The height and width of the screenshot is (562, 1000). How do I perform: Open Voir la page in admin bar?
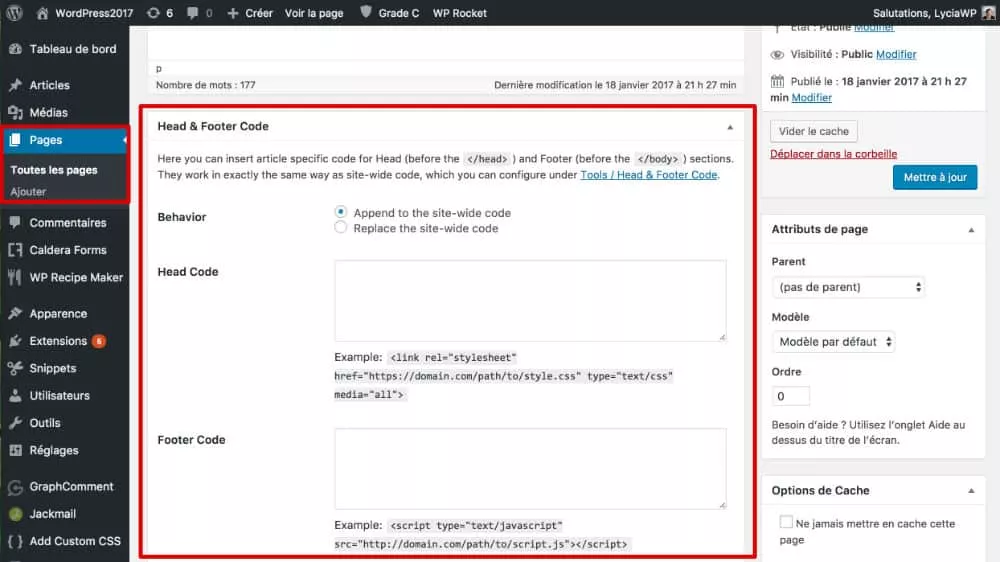click(314, 13)
